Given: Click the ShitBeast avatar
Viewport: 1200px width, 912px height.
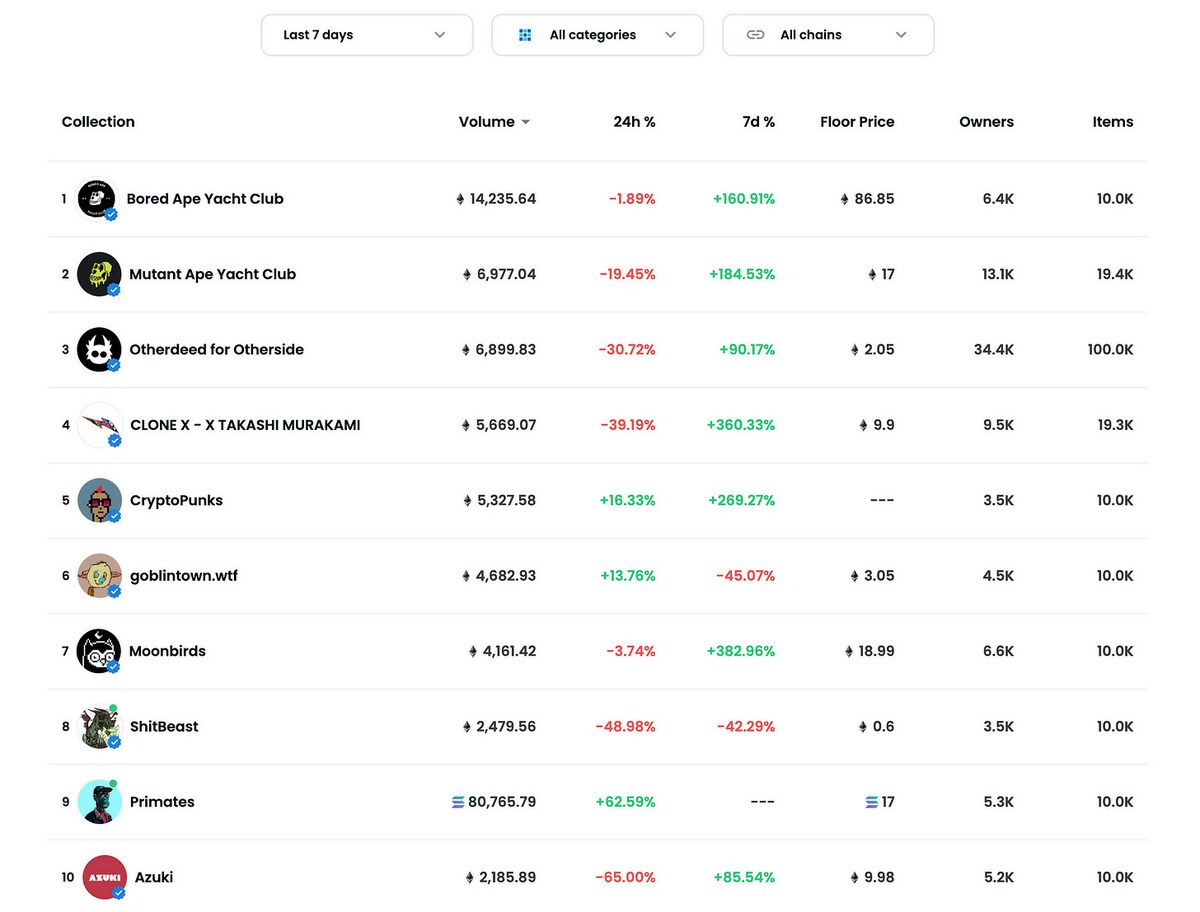Looking at the screenshot, I should (x=99, y=727).
